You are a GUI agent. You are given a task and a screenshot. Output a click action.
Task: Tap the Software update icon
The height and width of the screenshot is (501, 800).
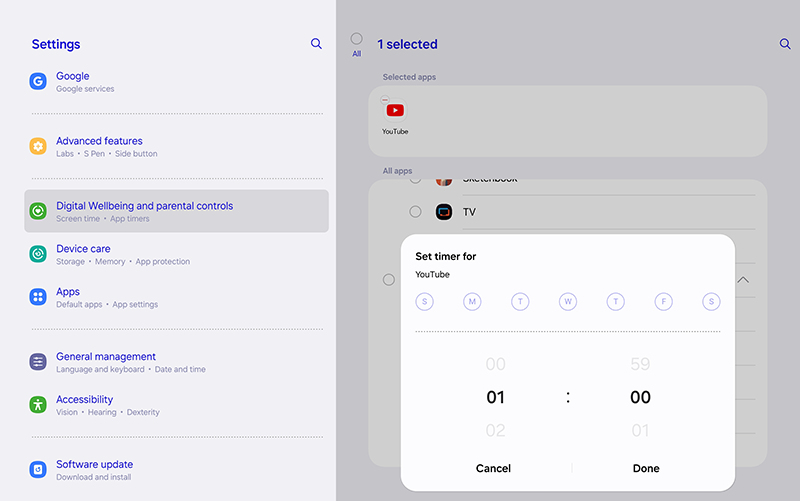pos(38,469)
